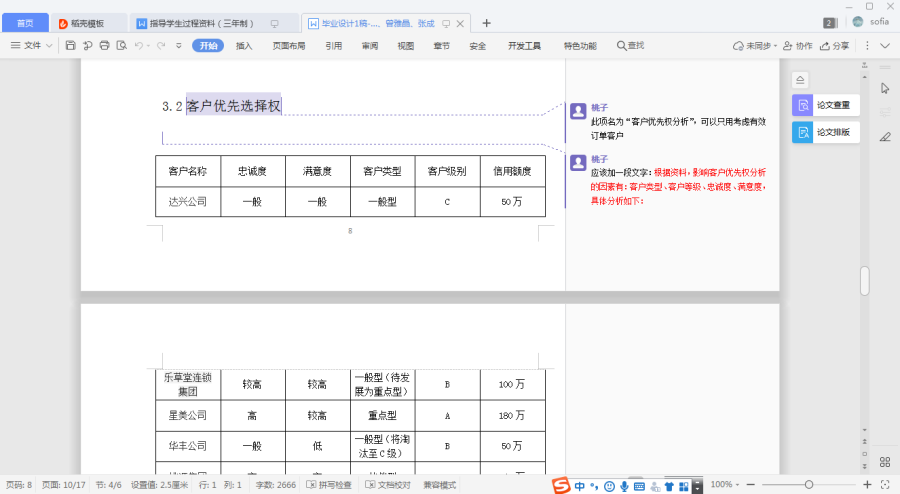
Task: Open the 页面布局 ribbon tab
Action: click(289, 46)
